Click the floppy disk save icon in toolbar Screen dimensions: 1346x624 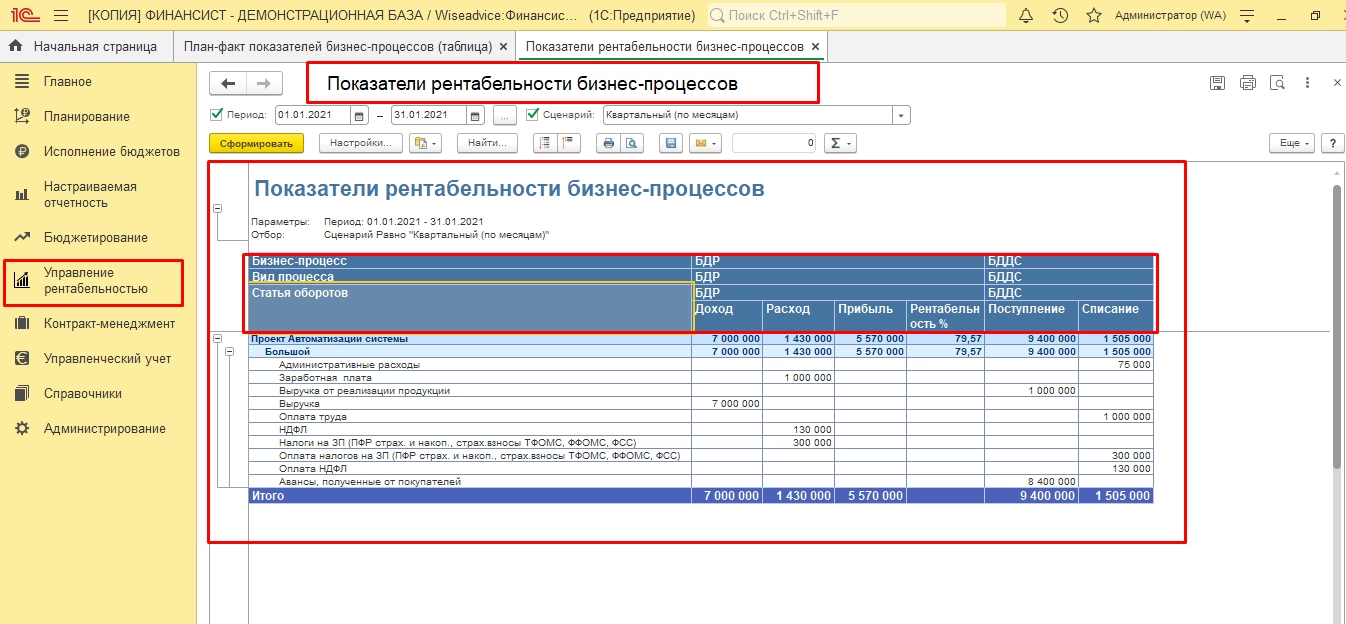coord(671,143)
